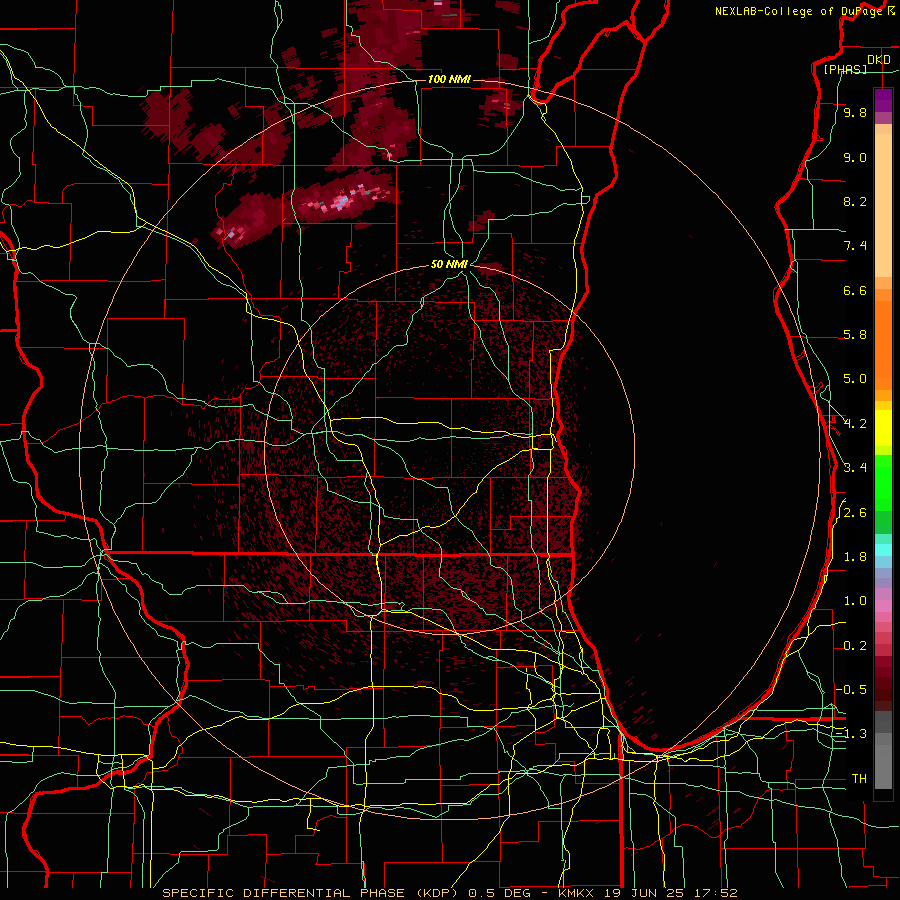This screenshot has height=900, width=900.
Task: Click the 50 NMI range ring label
Action: 449,264
